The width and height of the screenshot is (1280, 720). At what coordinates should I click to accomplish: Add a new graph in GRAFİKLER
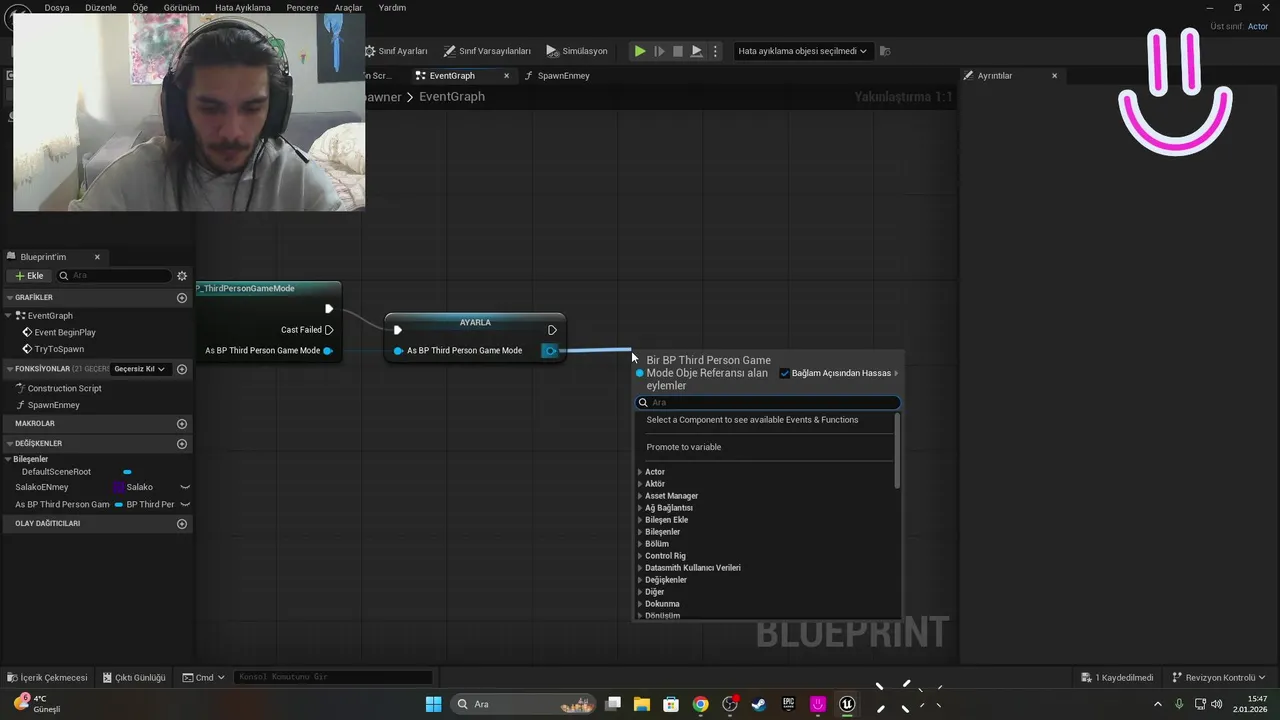[x=182, y=298]
